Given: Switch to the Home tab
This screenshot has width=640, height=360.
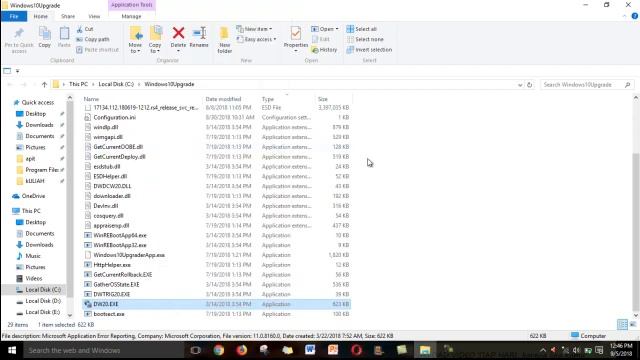Looking at the screenshot, I should 40,16.
